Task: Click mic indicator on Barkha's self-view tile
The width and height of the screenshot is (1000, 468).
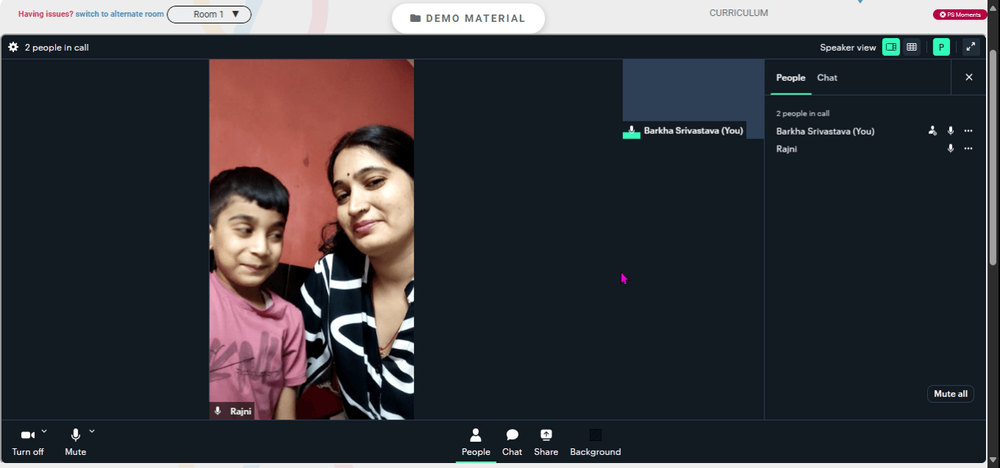Action: [x=631, y=131]
